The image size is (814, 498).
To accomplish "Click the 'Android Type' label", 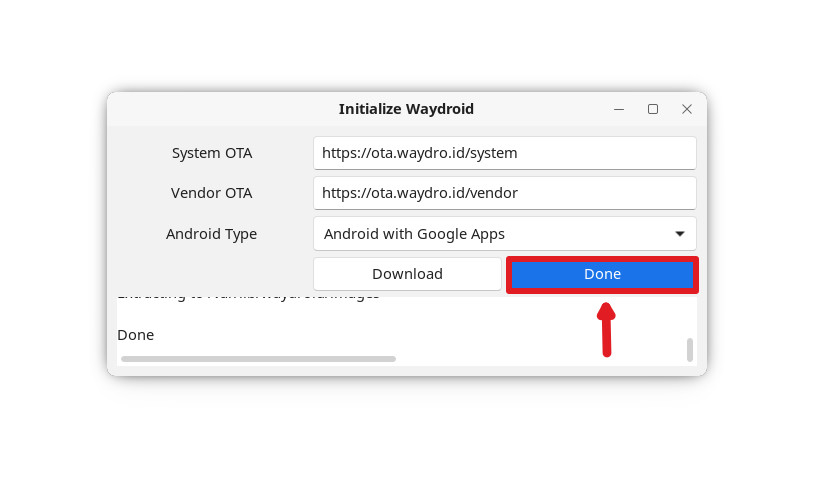I will (x=211, y=234).
